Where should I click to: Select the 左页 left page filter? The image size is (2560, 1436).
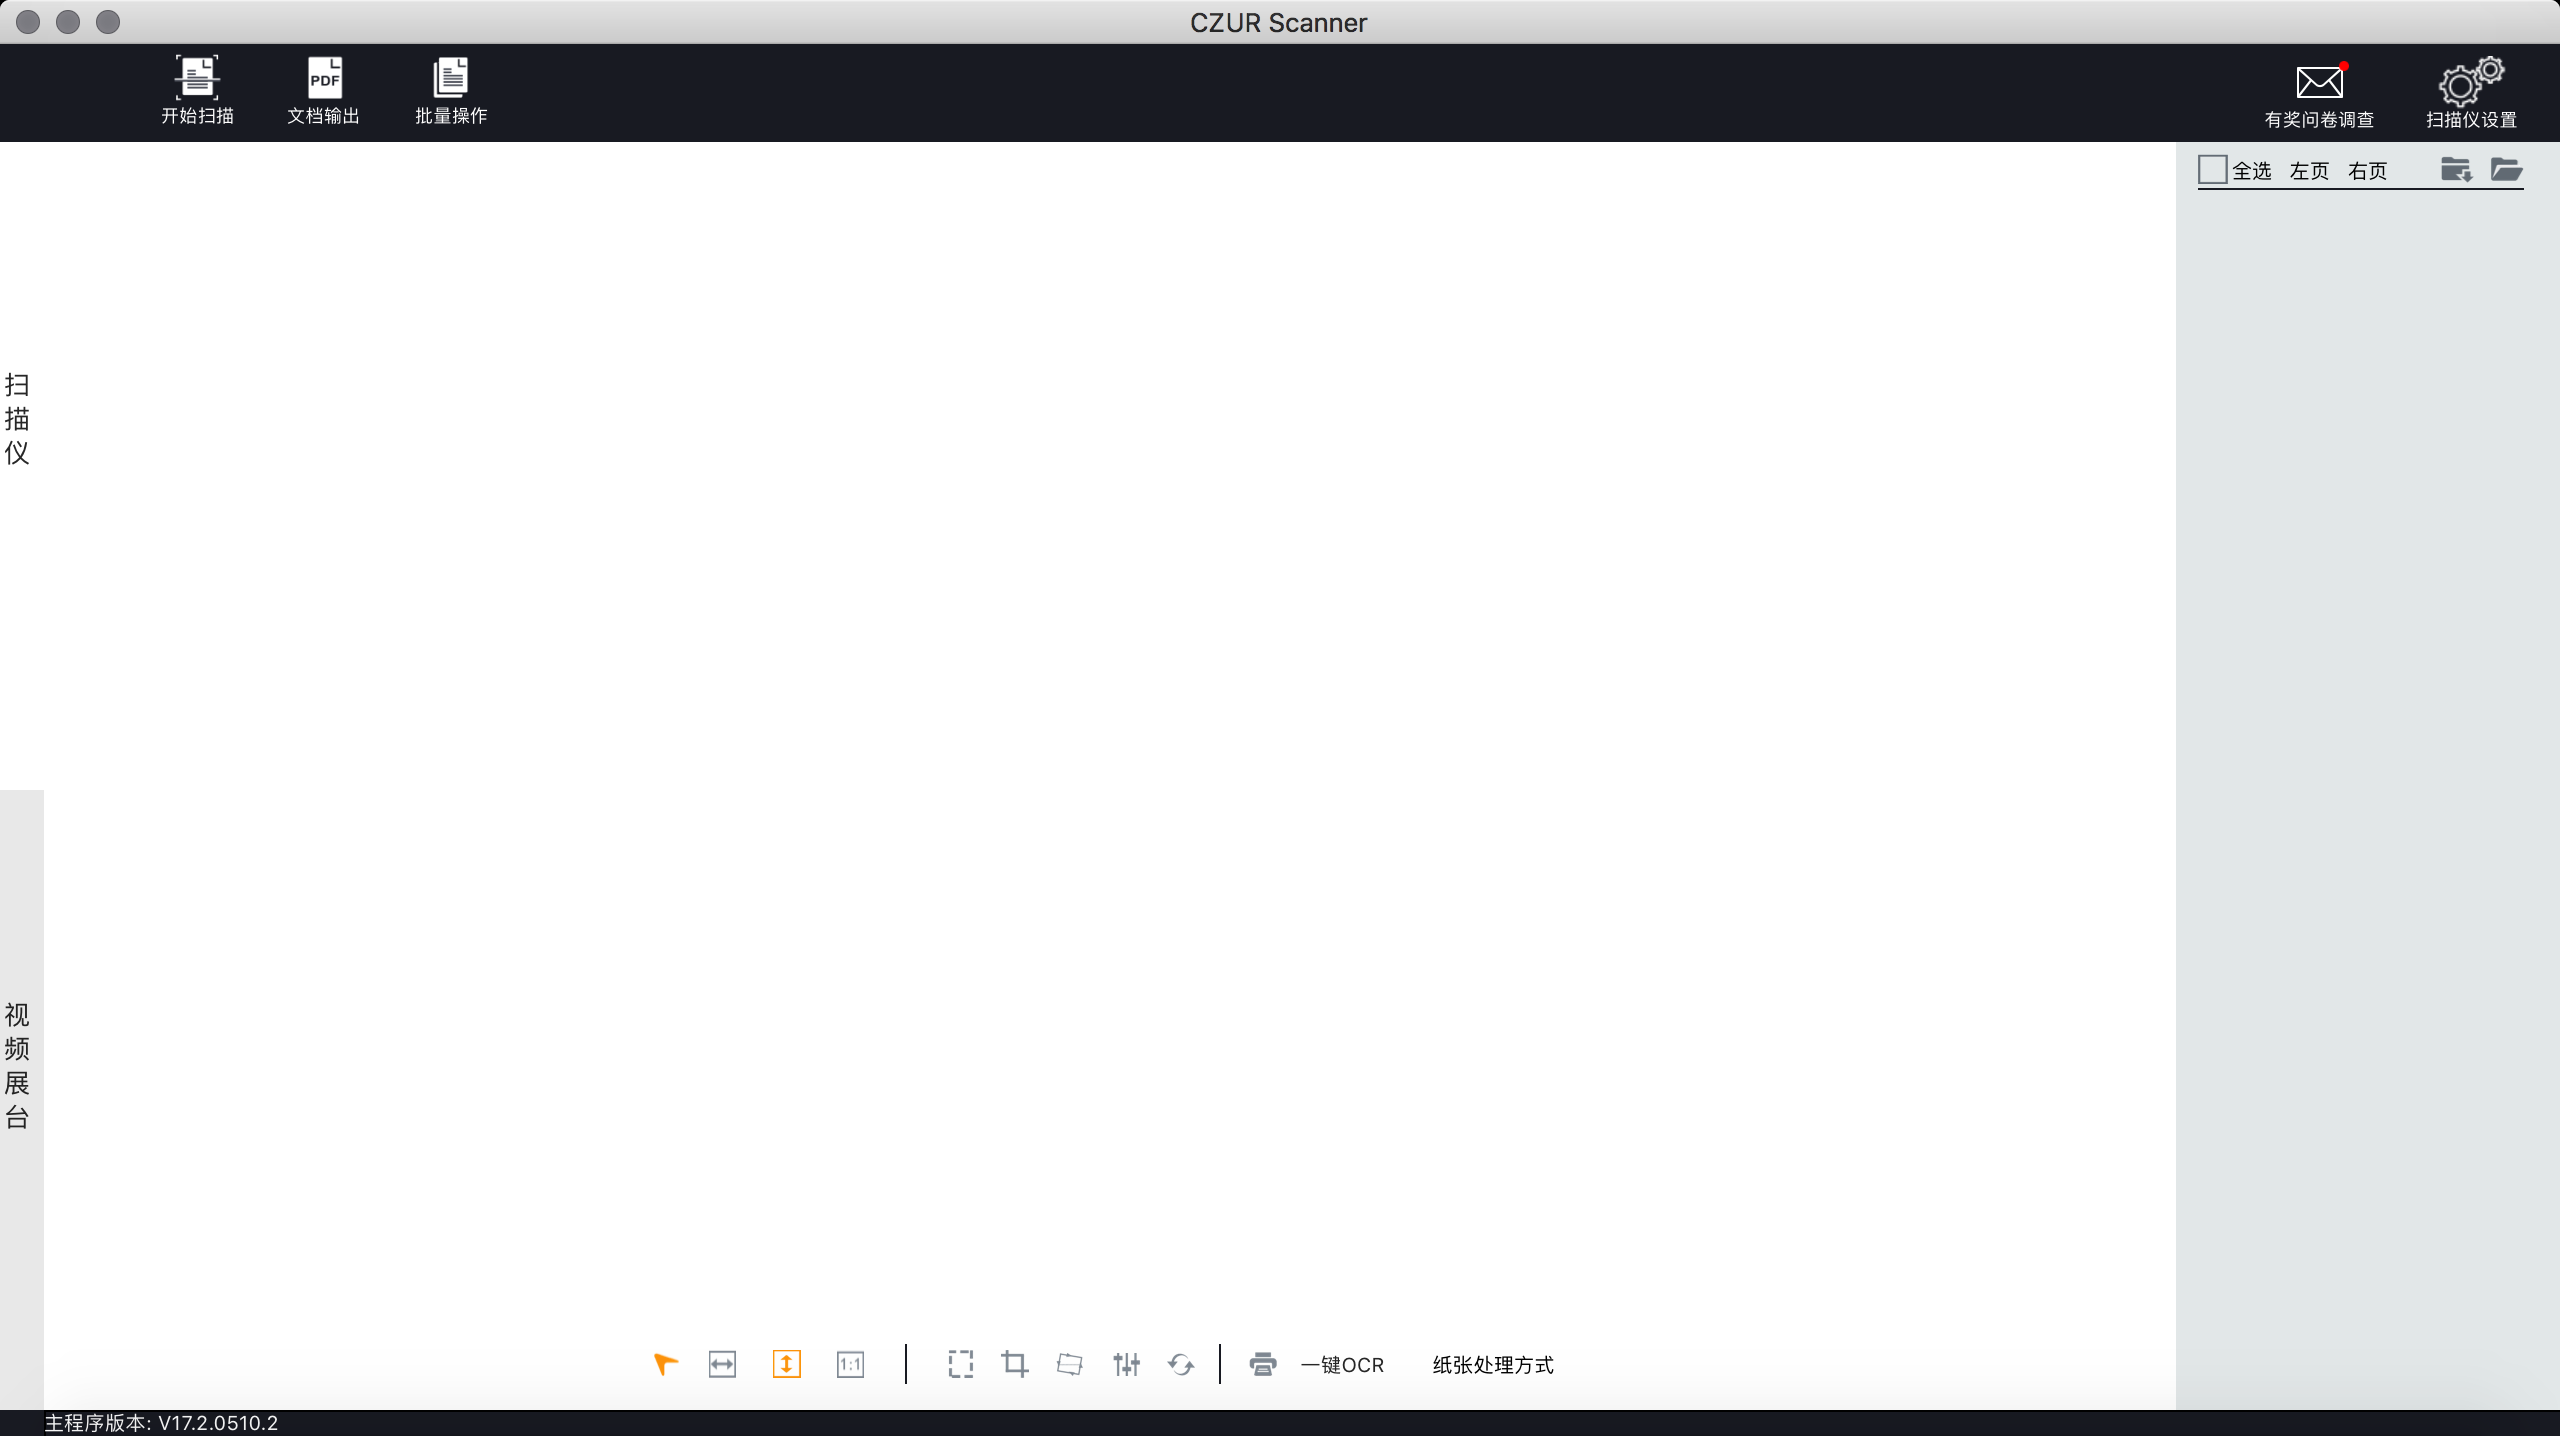click(2309, 171)
